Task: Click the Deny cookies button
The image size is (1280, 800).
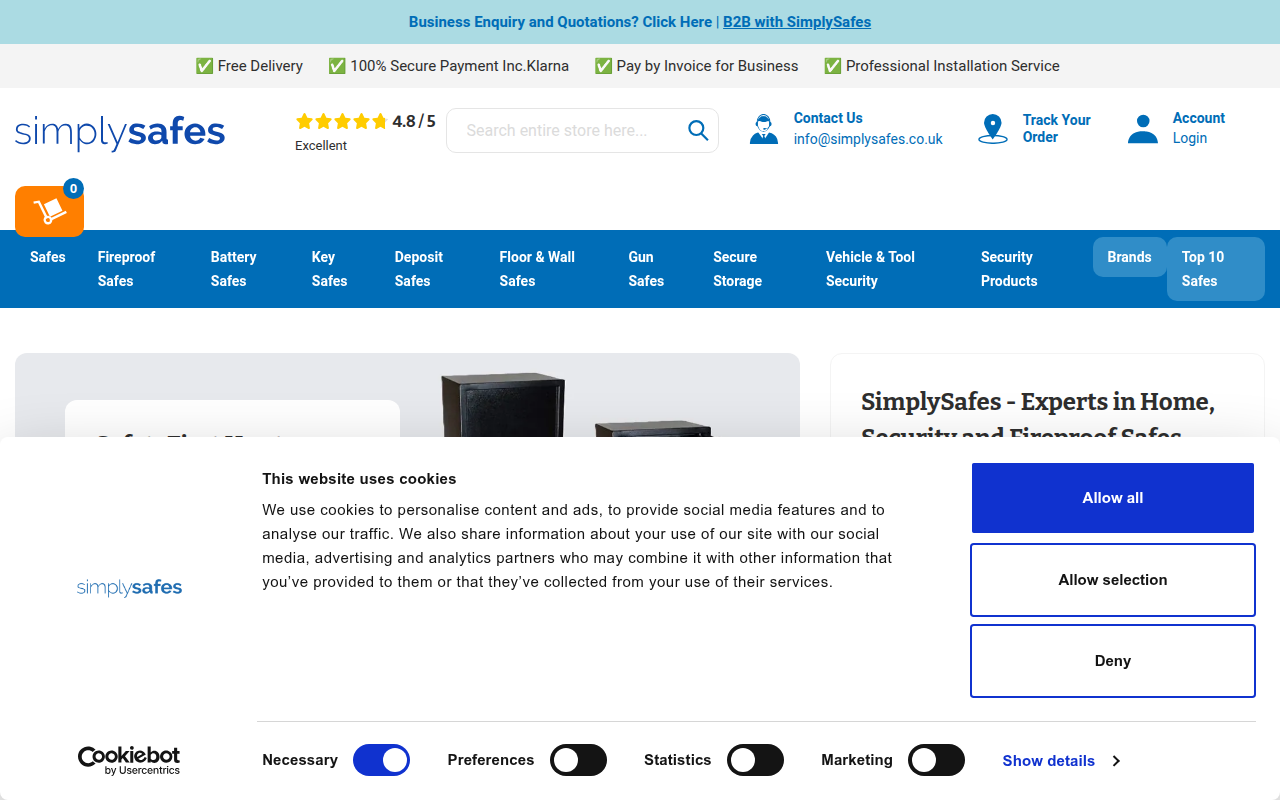Action: pyautogui.click(x=1113, y=661)
